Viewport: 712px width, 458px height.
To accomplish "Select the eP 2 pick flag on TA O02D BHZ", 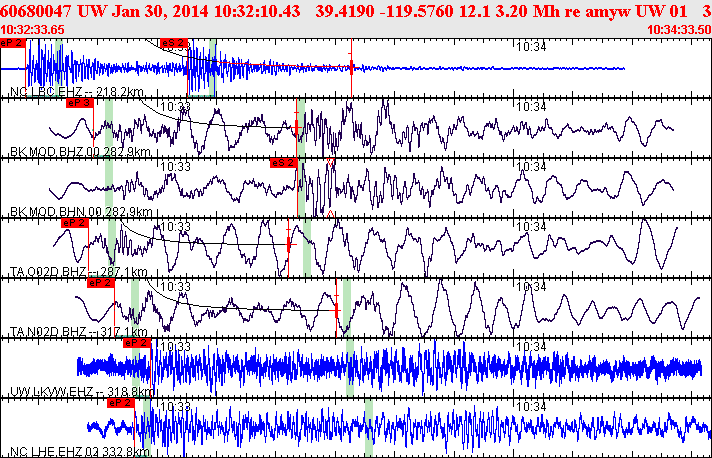I will pyautogui.click(x=75, y=223).
